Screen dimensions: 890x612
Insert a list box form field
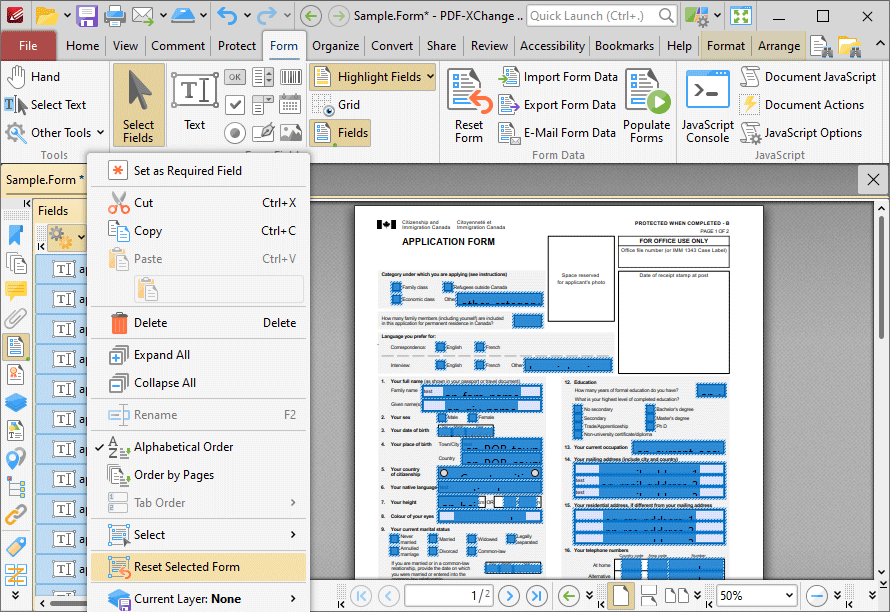(263, 77)
